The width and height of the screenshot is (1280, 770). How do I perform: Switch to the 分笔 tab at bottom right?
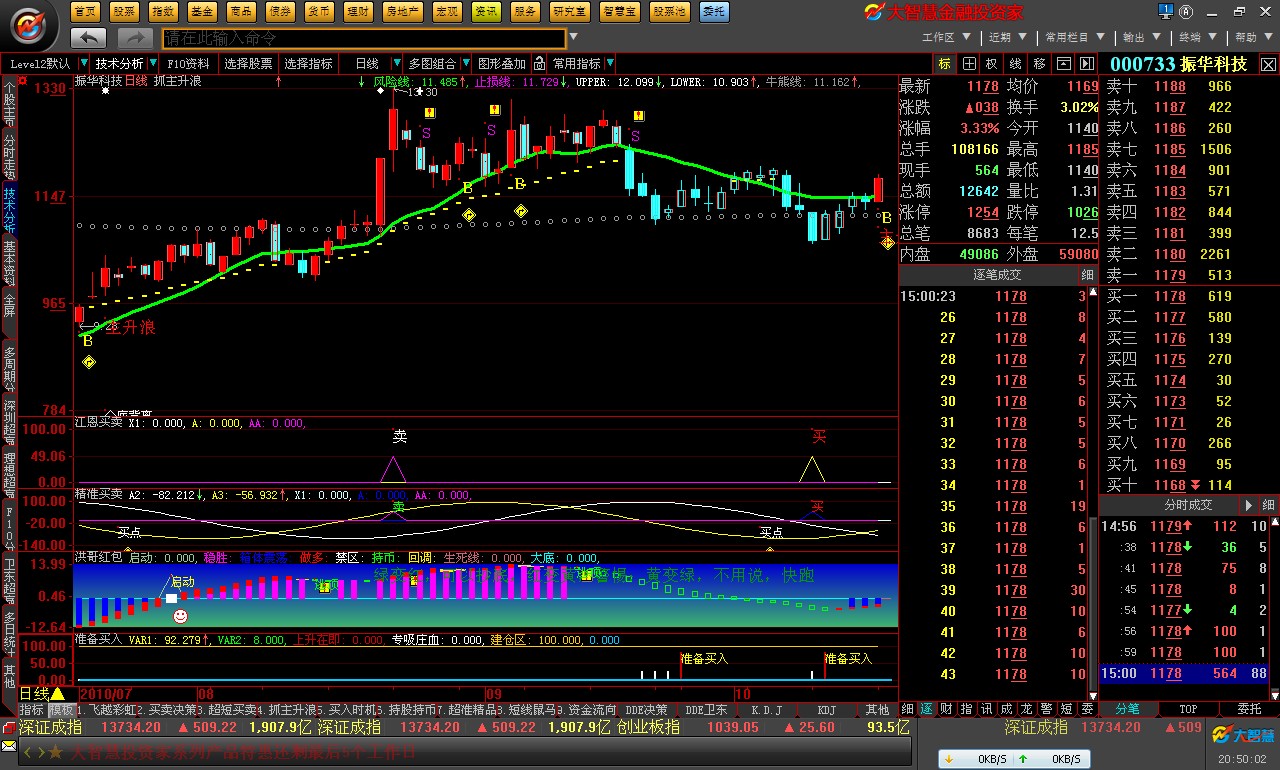(1127, 709)
